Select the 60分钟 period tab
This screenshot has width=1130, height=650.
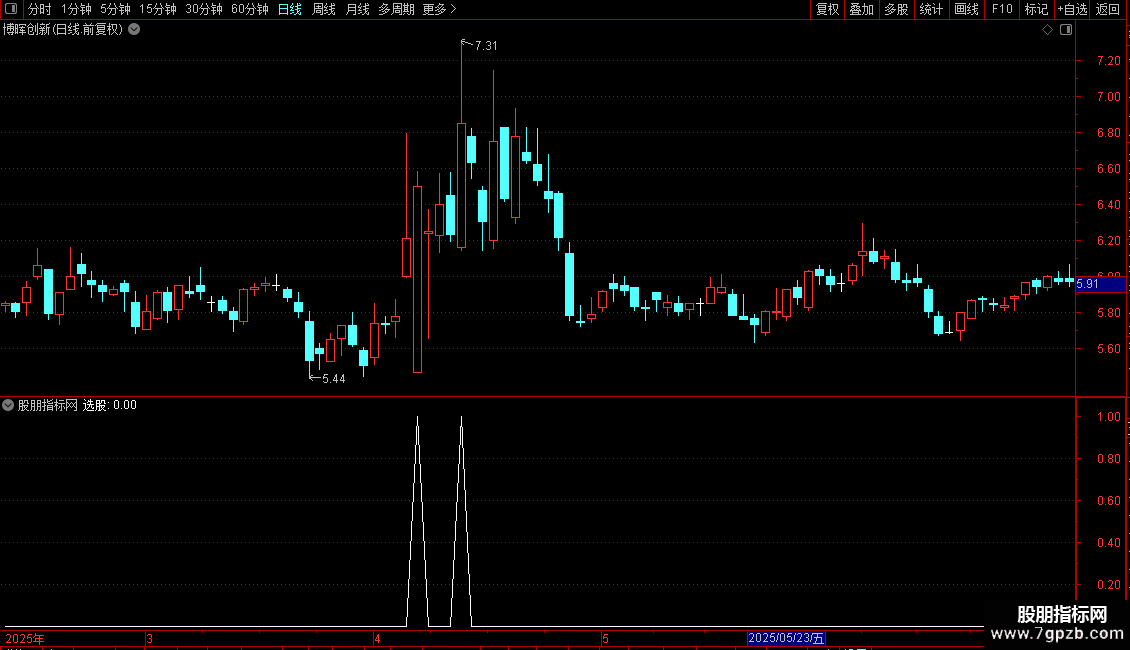click(249, 9)
